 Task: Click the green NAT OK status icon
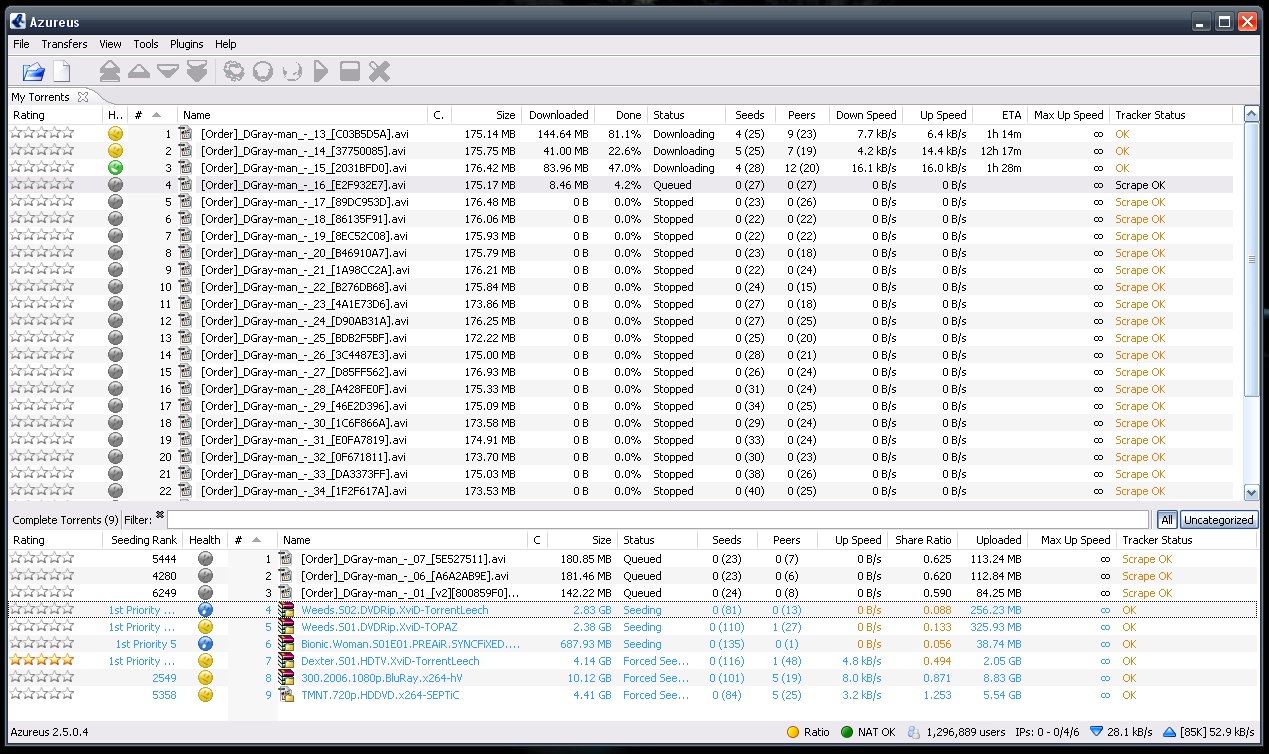pos(846,732)
